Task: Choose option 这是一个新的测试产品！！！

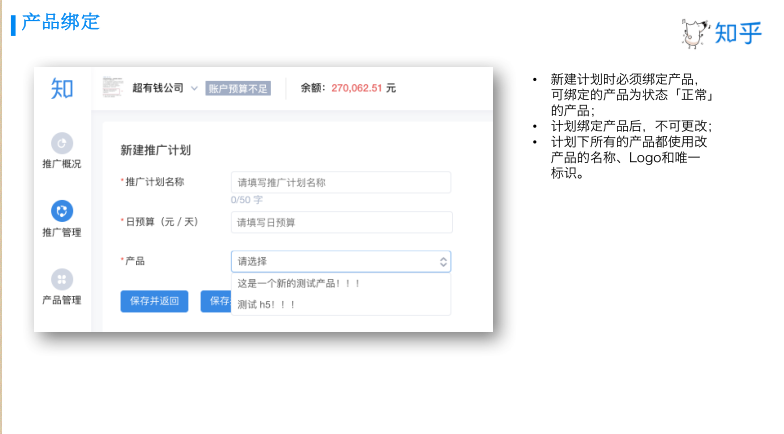Action: (x=299, y=283)
